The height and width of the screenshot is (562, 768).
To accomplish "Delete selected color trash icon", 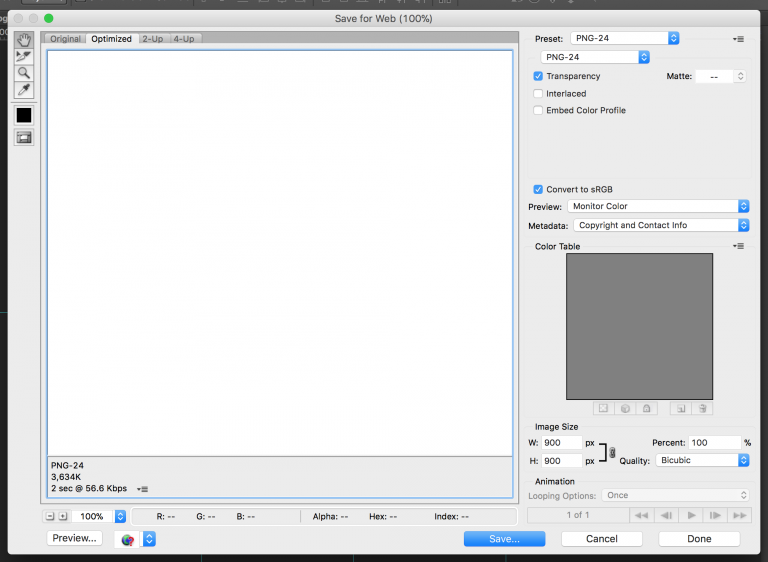I will [x=702, y=408].
